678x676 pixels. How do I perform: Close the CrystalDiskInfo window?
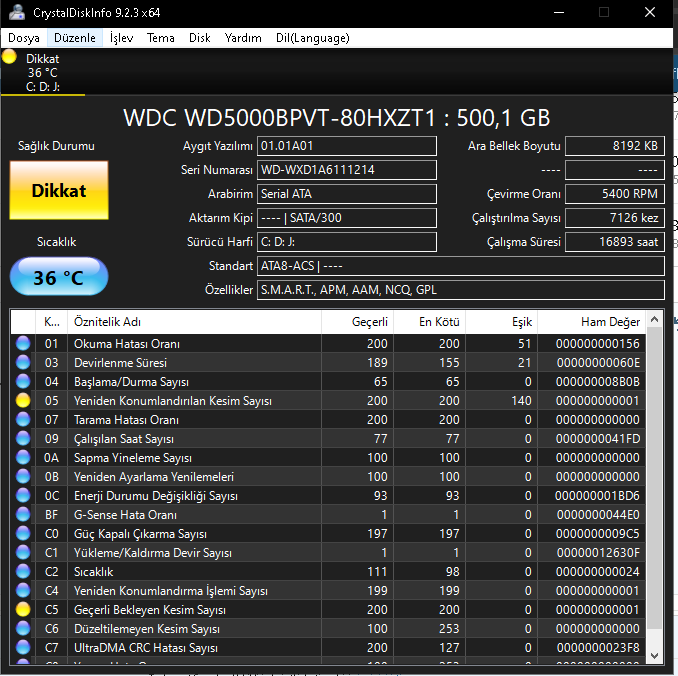pyautogui.click(x=649, y=13)
